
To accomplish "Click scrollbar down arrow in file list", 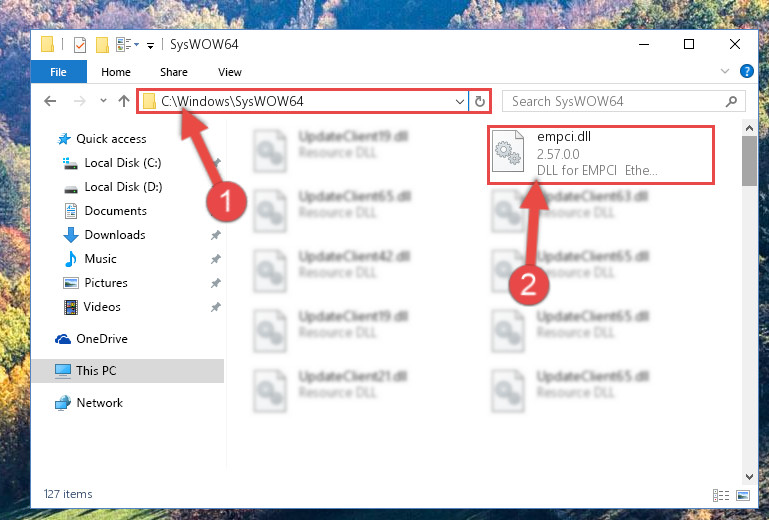I will [749, 476].
